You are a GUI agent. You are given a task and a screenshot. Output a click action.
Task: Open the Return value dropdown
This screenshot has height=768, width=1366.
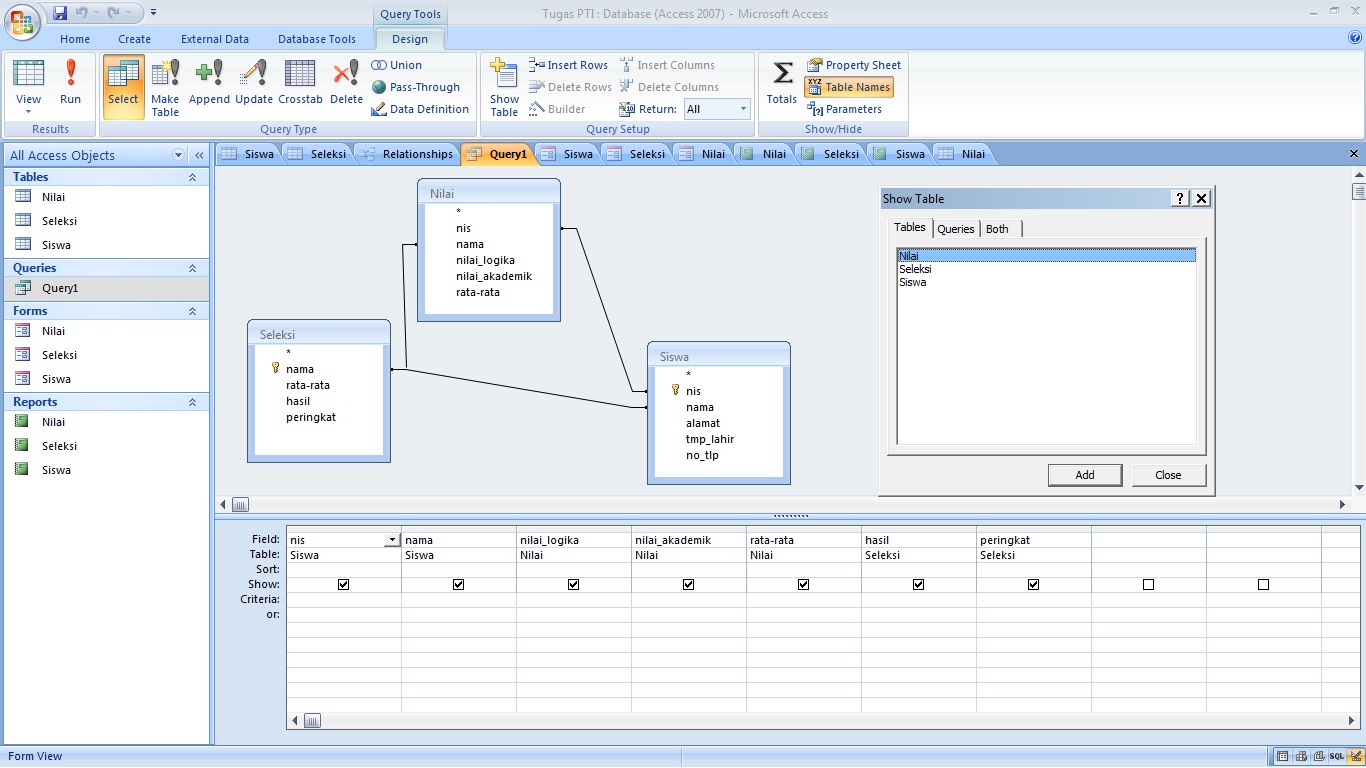[x=743, y=109]
